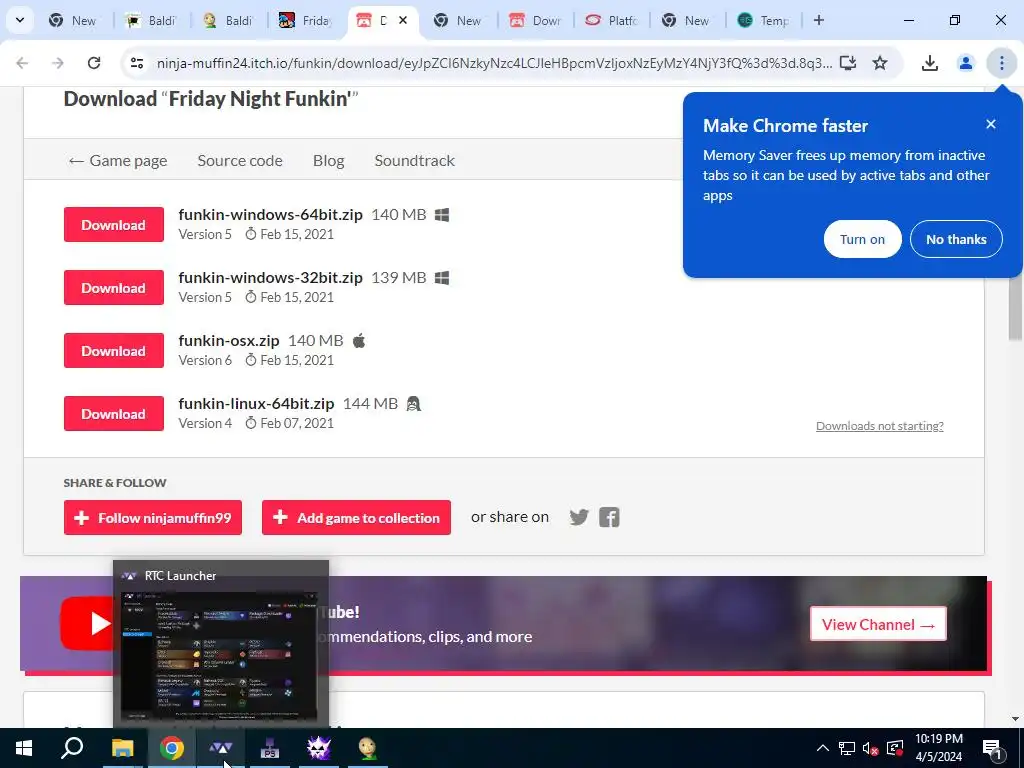Image resolution: width=1024 pixels, height=768 pixels.
Task: Share on Twitter icon
Action: point(579,517)
